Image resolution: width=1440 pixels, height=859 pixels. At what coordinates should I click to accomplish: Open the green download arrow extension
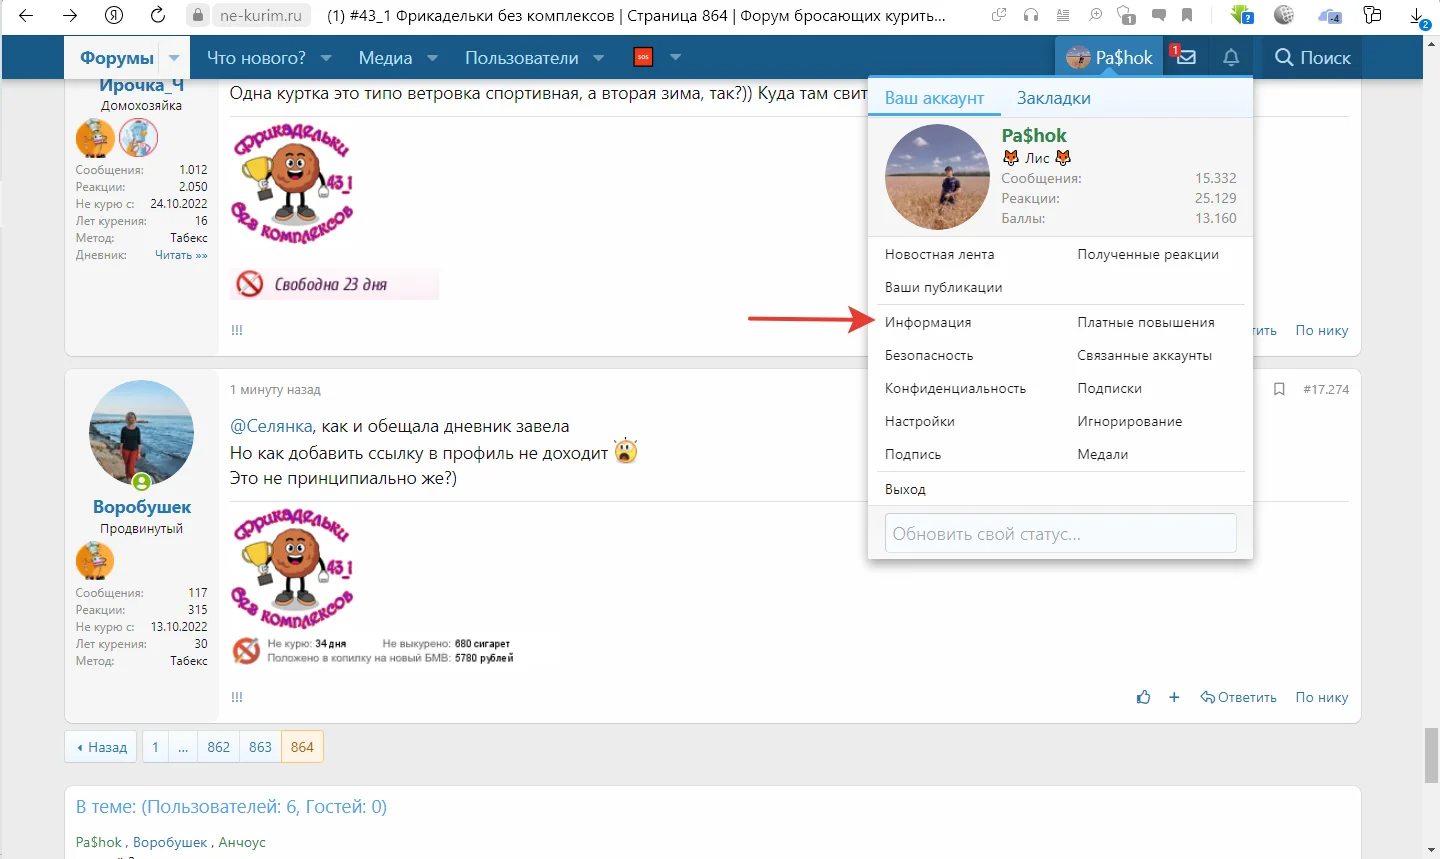coord(1241,16)
